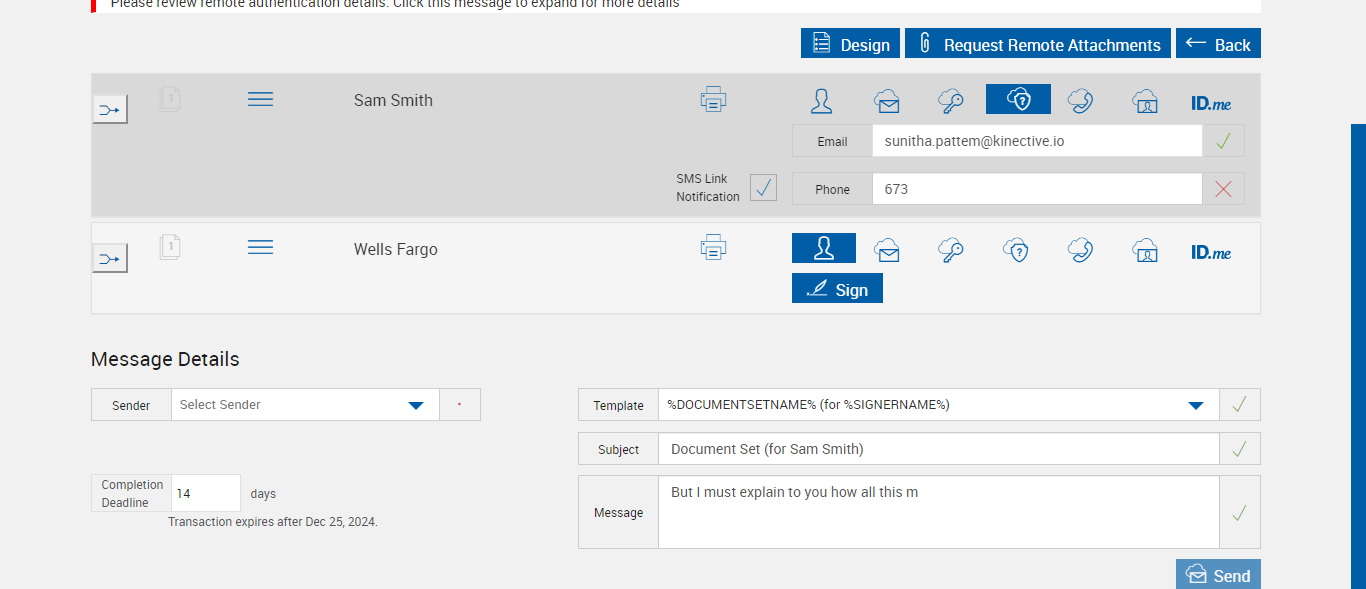The width and height of the screenshot is (1366, 589).
Task: Click Request Remote Attachments button
Action: 1037,44
